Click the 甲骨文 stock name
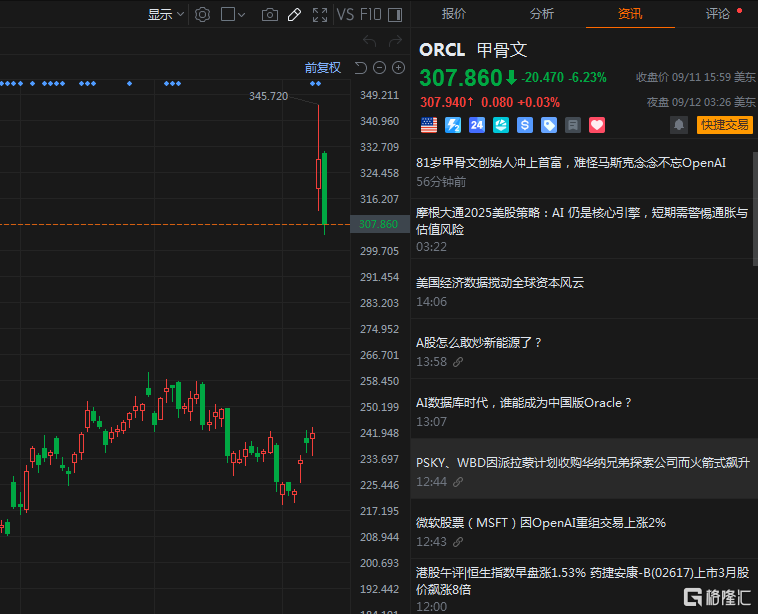This screenshot has width=758, height=614. pos(502,50)
